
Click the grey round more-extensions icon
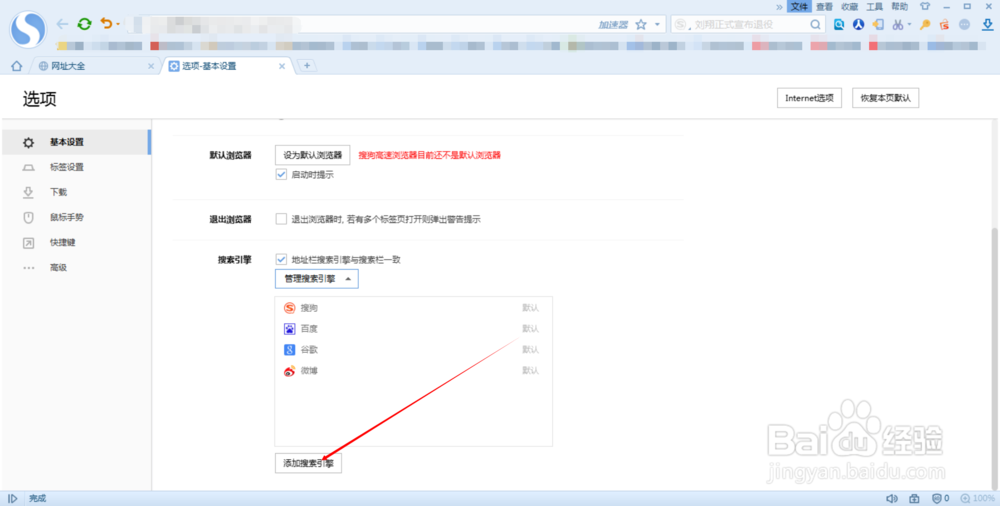point(964,25)
